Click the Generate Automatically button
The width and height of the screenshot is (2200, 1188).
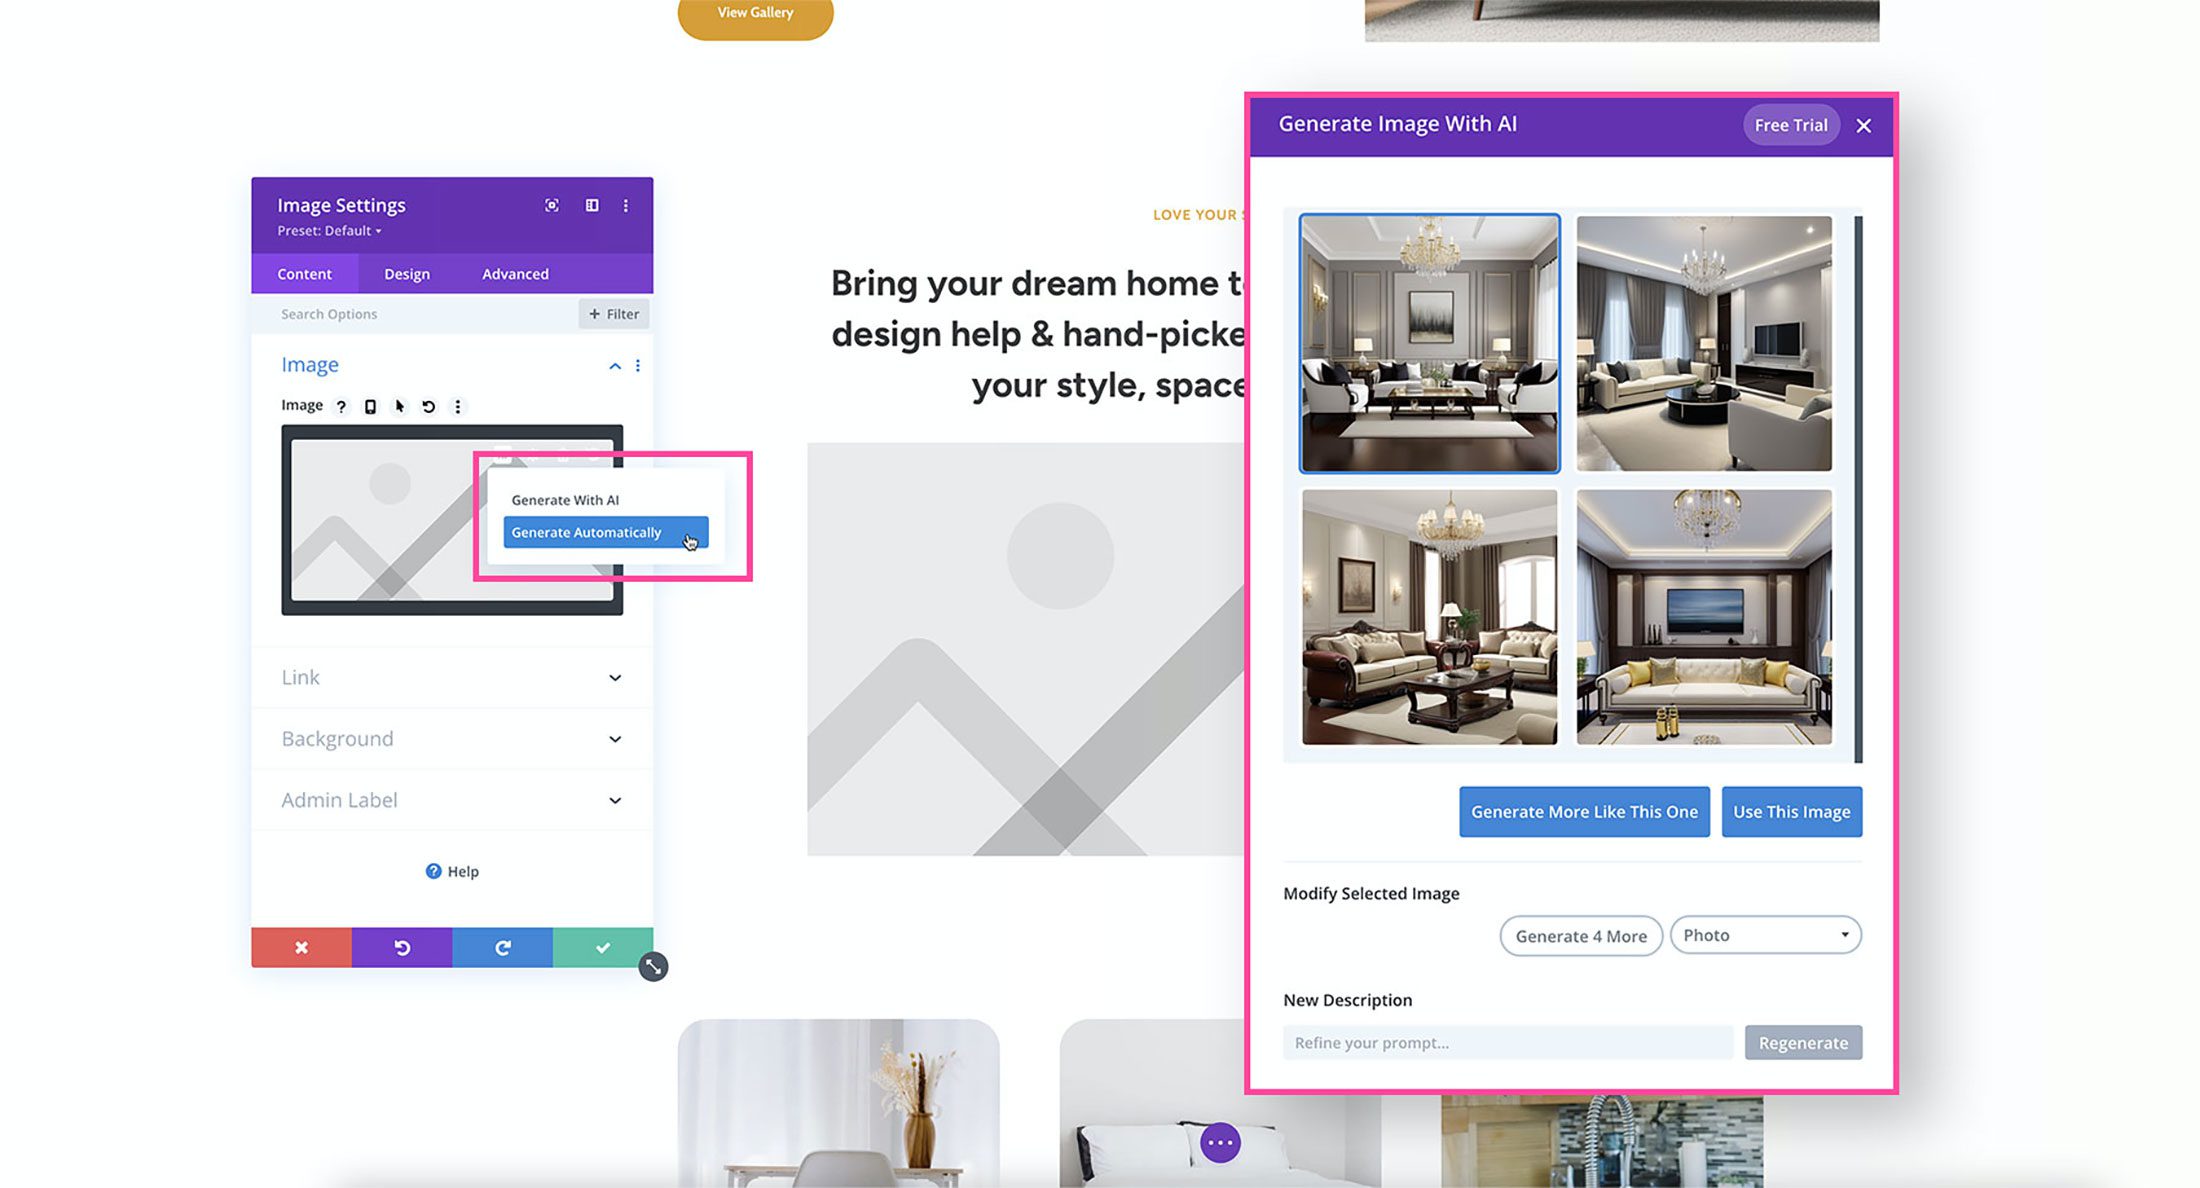[x=604, y=531]
